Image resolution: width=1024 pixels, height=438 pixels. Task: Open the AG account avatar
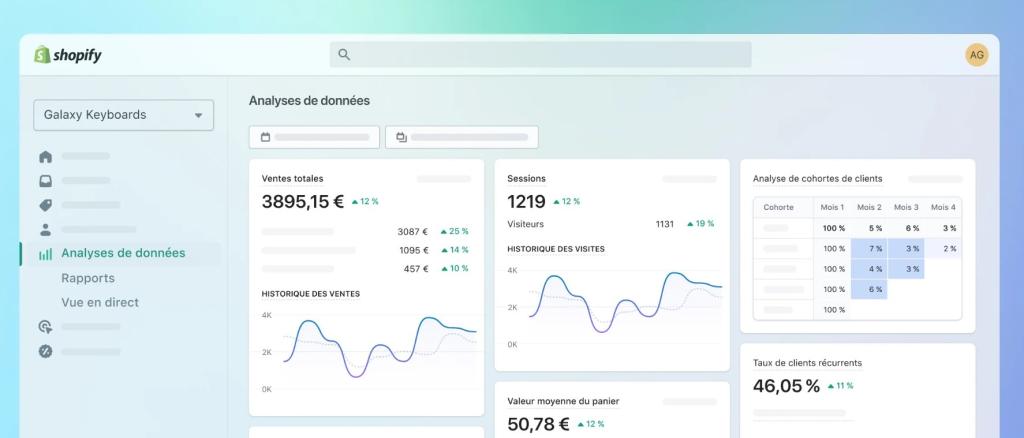976,55
